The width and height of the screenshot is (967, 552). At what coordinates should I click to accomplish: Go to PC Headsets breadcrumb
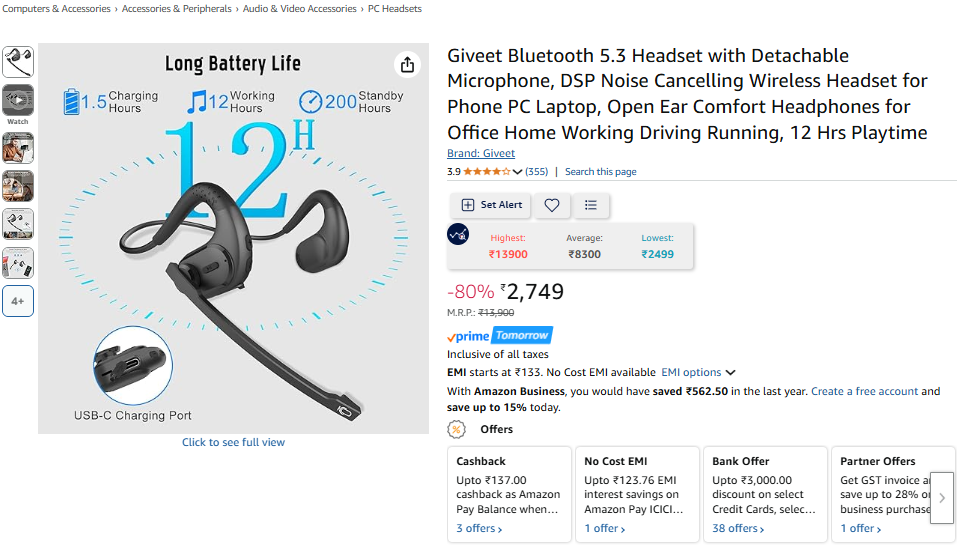coord(395,9)
